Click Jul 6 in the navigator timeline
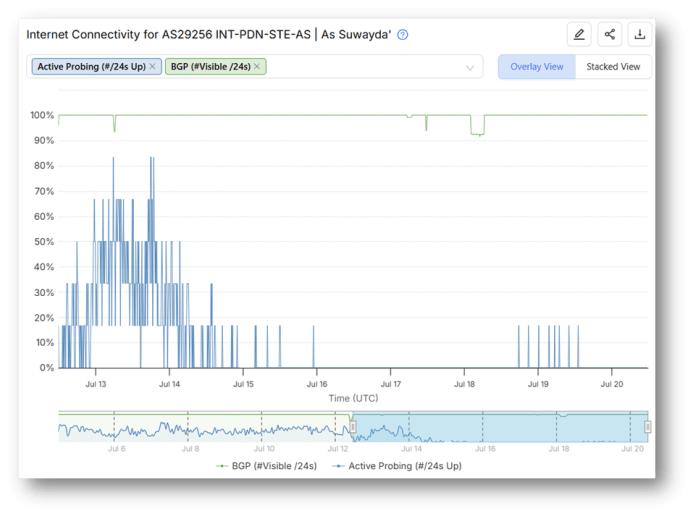This screenshot has height=516, width=693. click(116, 449)
